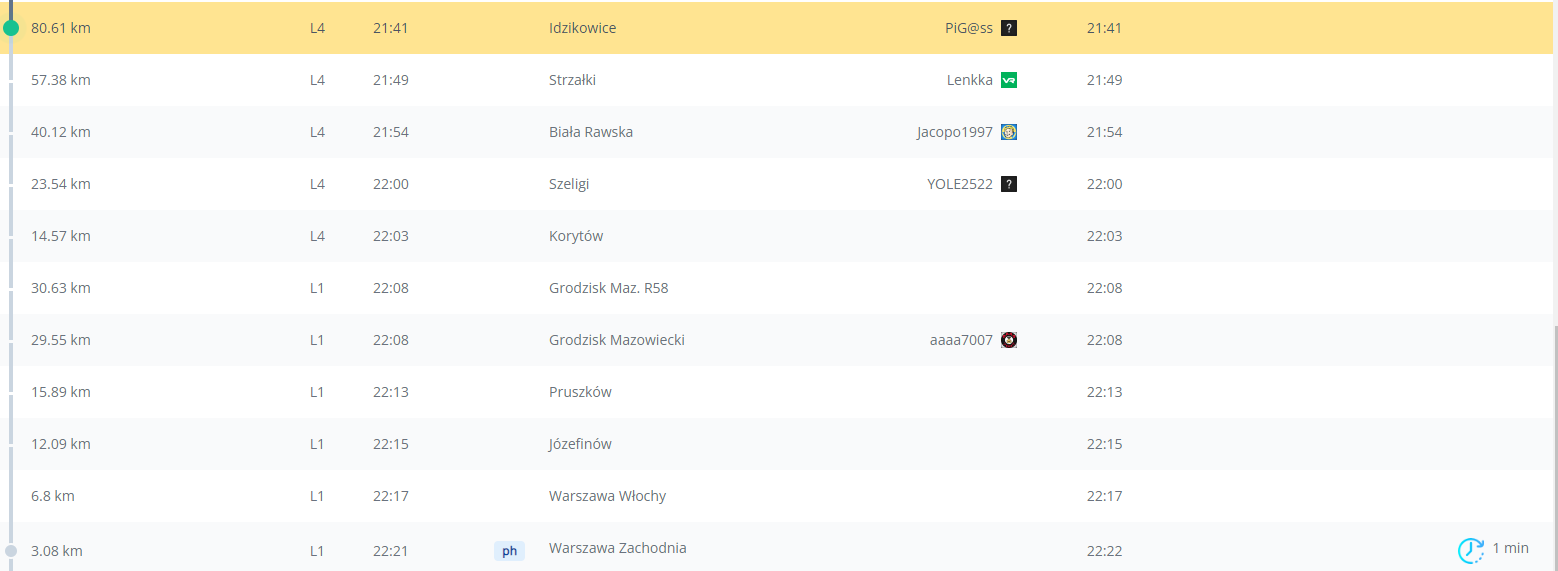Click the question-mark avatar beside YOLE2522

coord(1009,184)
